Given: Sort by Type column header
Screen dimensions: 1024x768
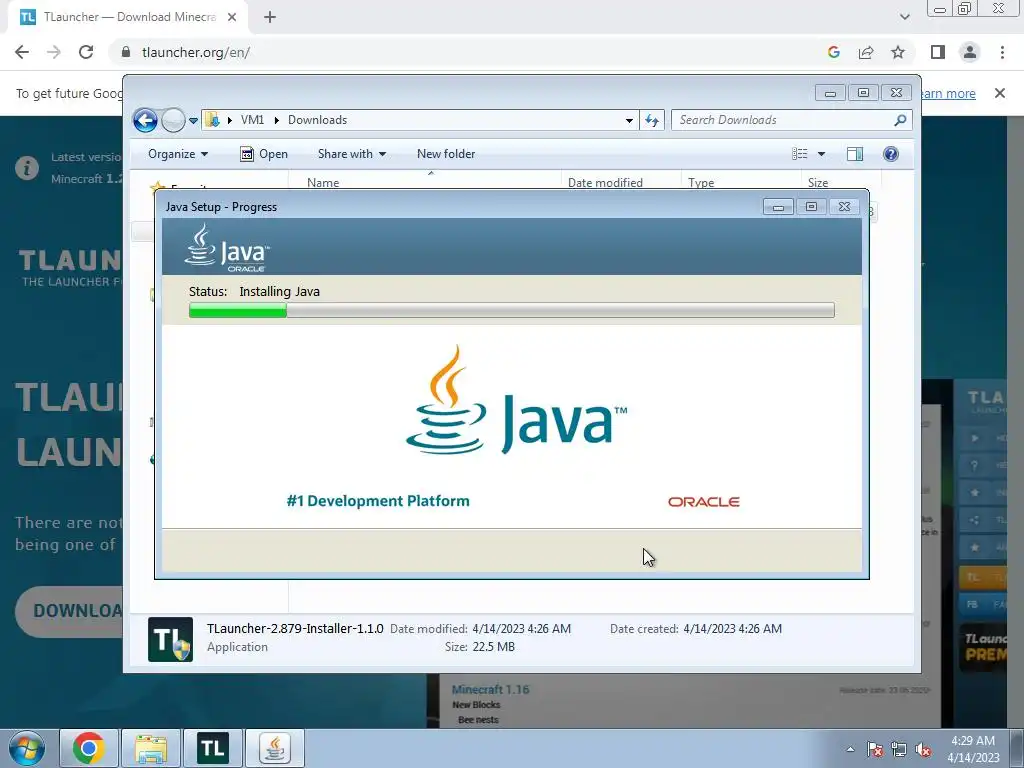Looking at the screenshot, I should 741,182.
